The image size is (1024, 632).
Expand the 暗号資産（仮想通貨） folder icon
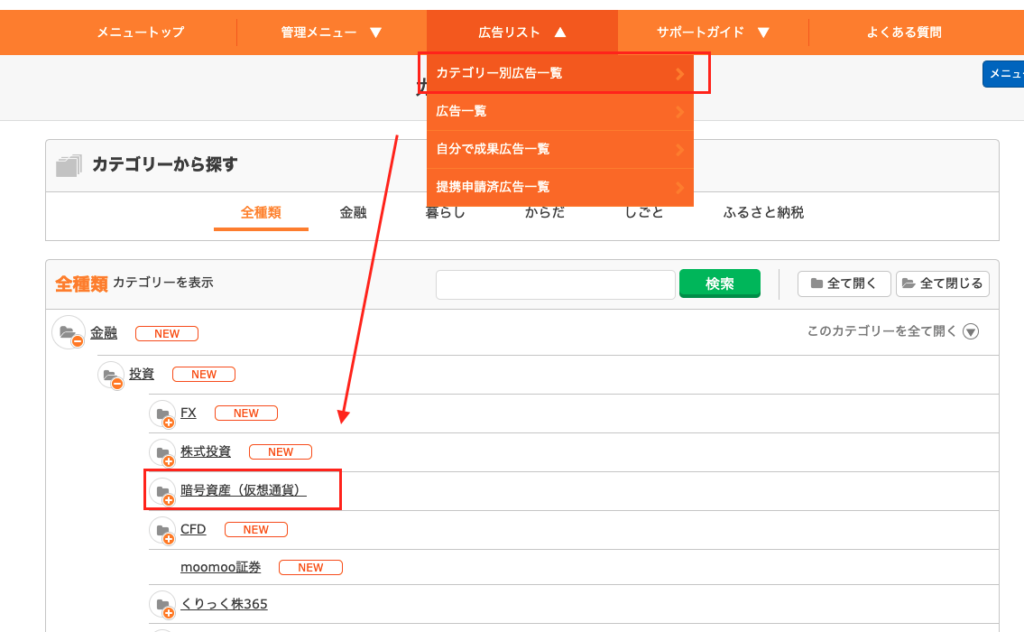tap(162, 492)
